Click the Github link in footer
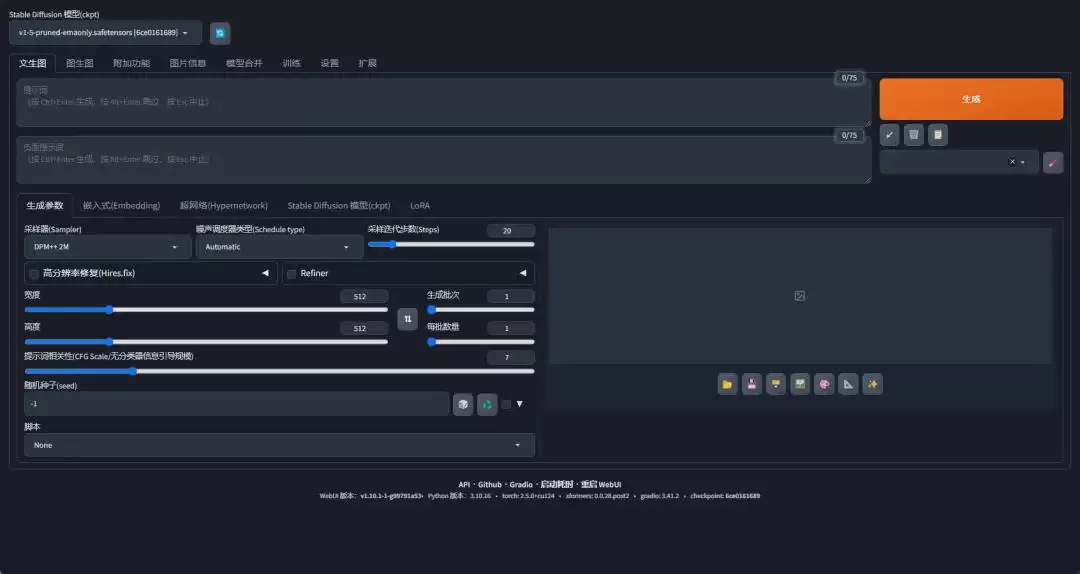The width and height of the screenshot is (1080, 574). click(x=489, y=484)
